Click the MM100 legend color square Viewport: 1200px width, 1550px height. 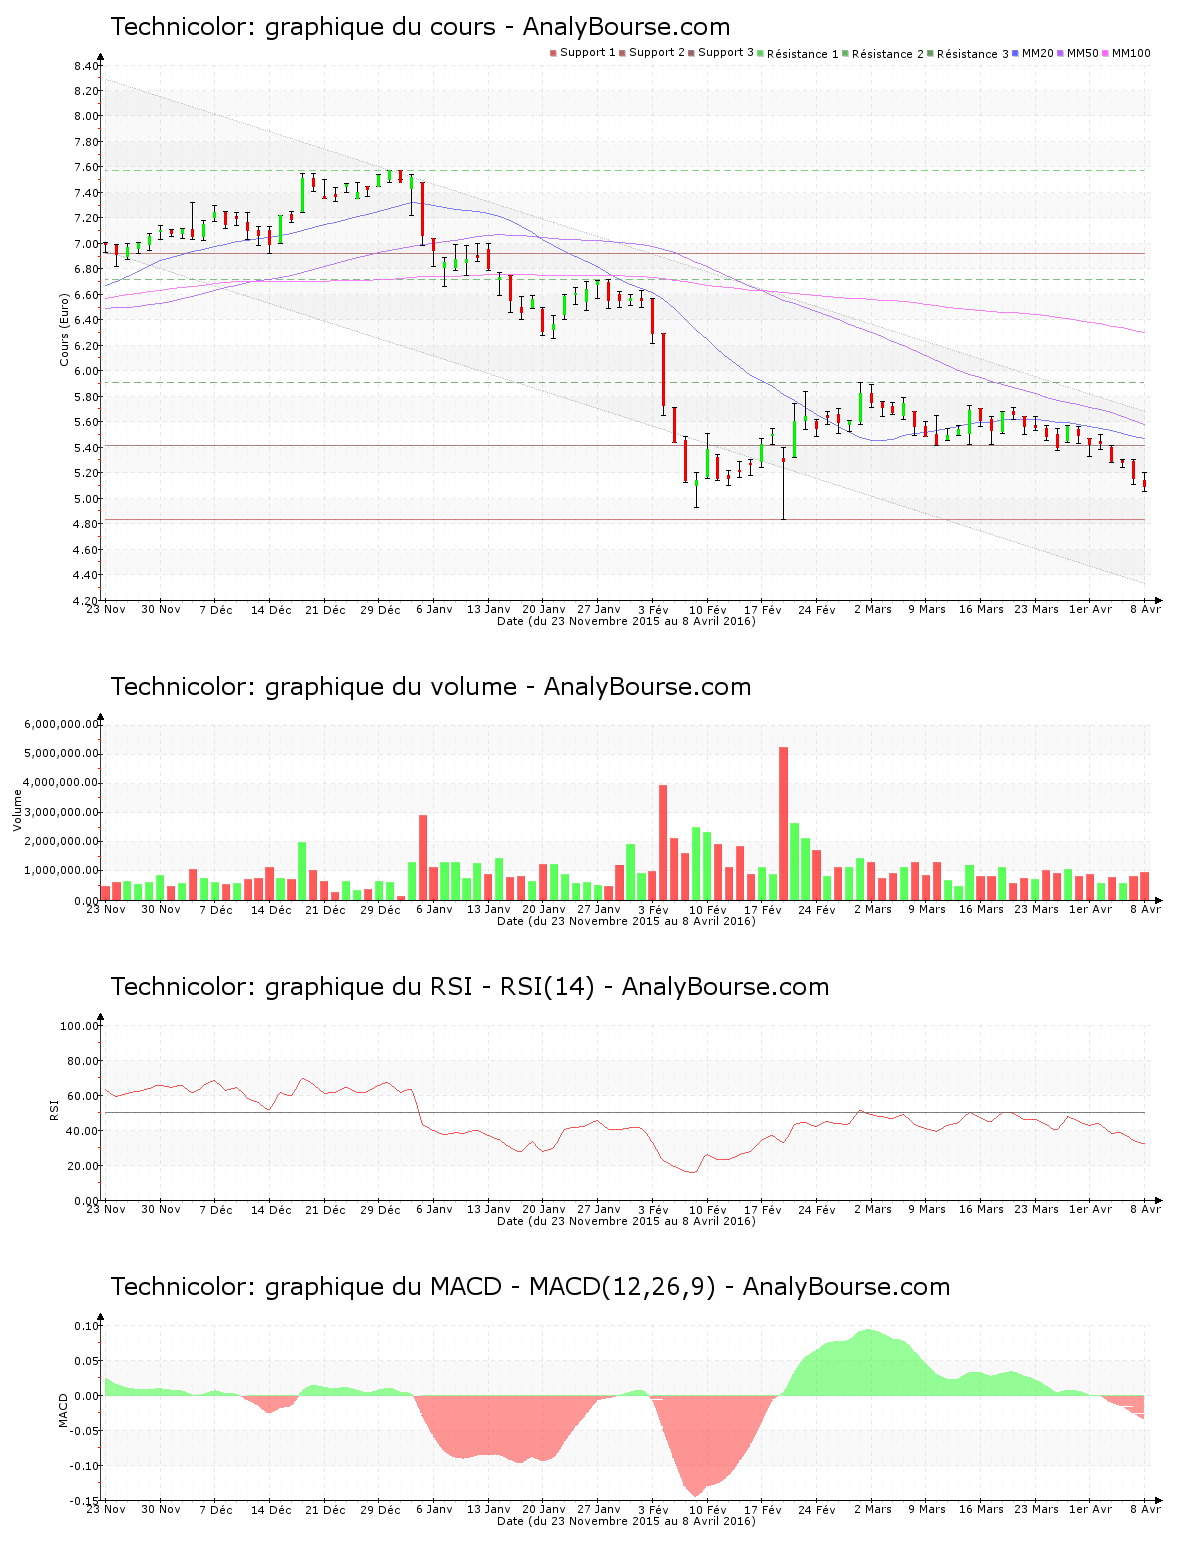point(1106,53)
